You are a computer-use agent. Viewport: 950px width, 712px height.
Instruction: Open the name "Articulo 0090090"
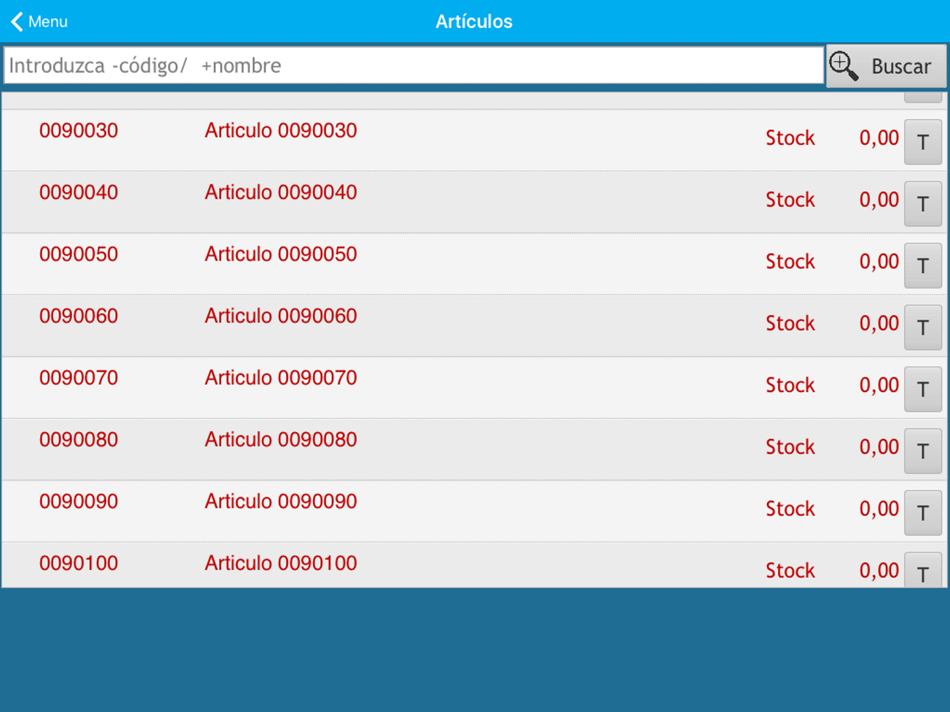[281, 501]
